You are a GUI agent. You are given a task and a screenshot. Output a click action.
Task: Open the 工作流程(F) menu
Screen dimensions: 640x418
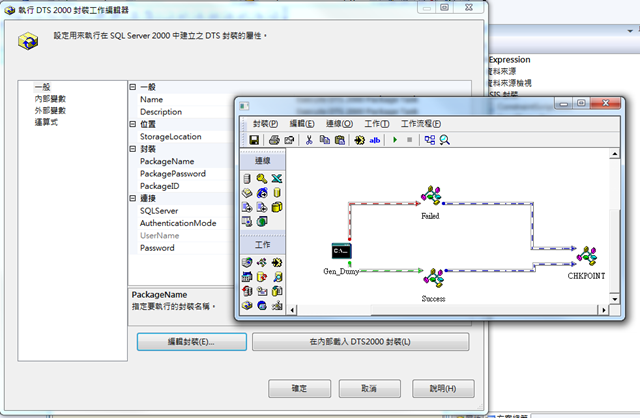(421, 124)
